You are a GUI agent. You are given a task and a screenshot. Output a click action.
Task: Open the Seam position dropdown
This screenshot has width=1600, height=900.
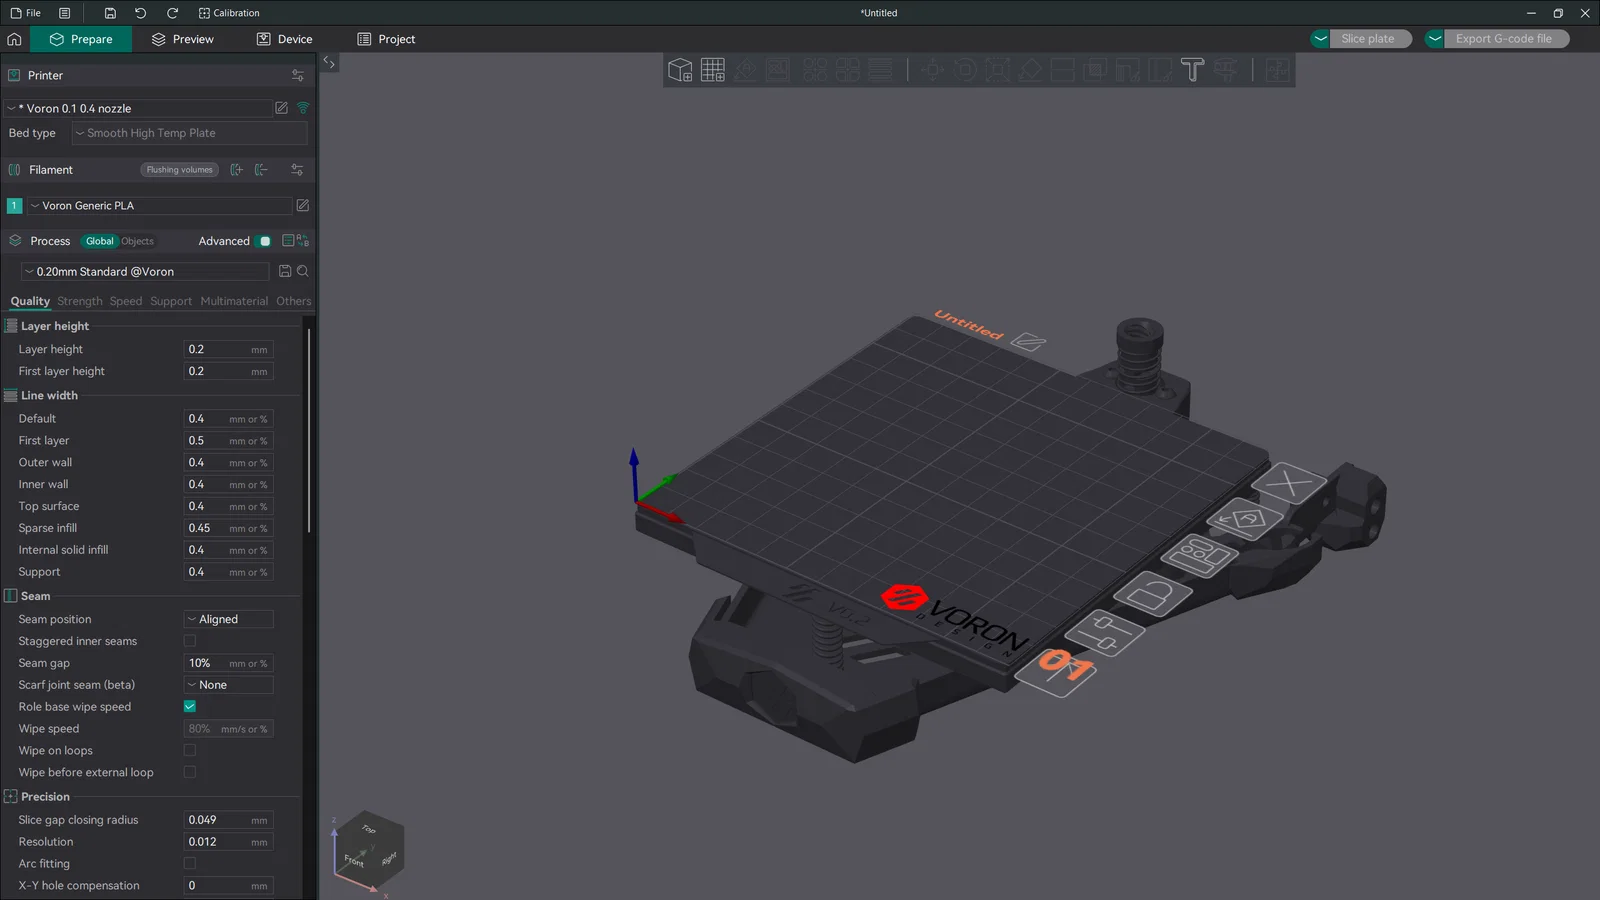(x=229, y=619)
